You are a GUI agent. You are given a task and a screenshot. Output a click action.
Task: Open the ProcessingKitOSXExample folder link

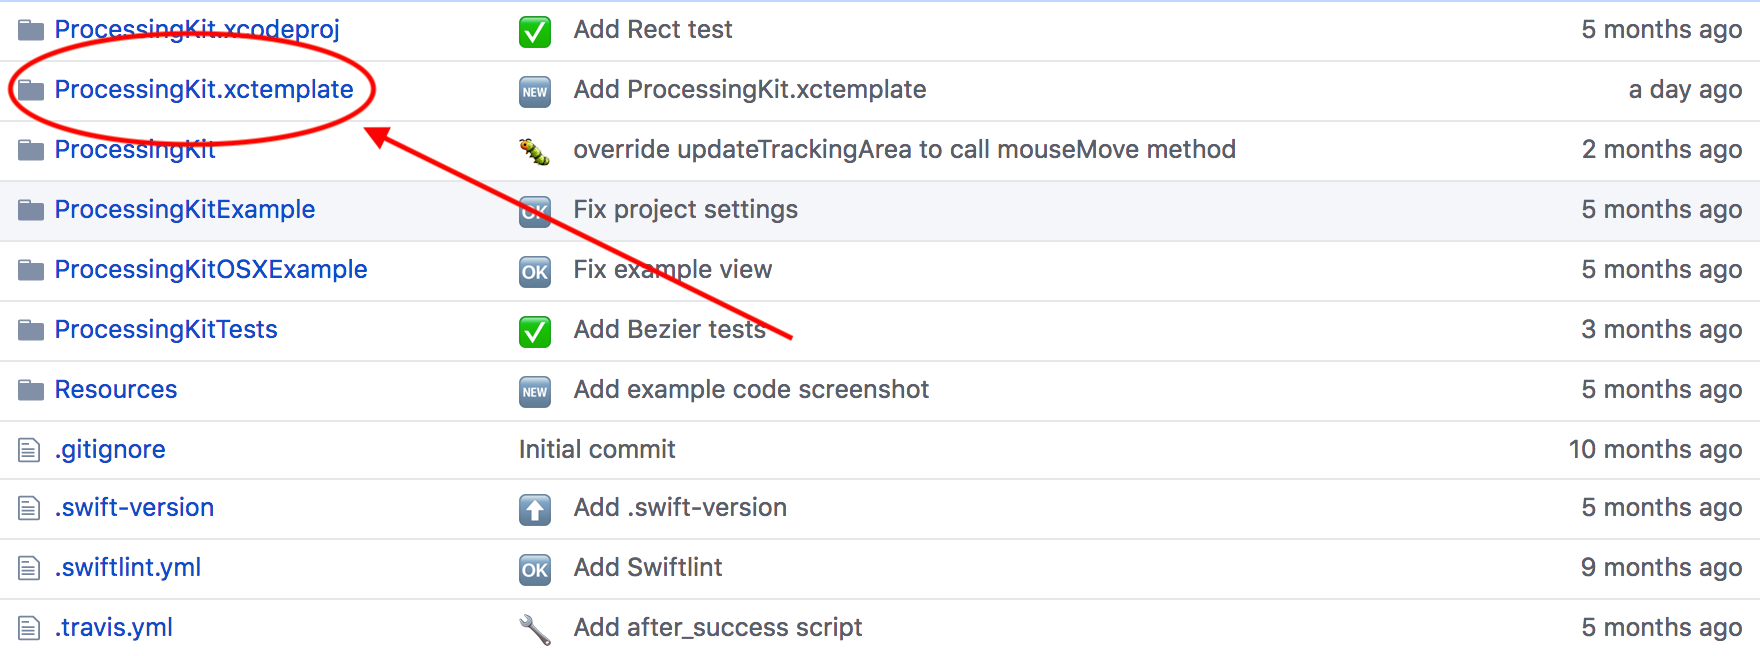point(211,269)
